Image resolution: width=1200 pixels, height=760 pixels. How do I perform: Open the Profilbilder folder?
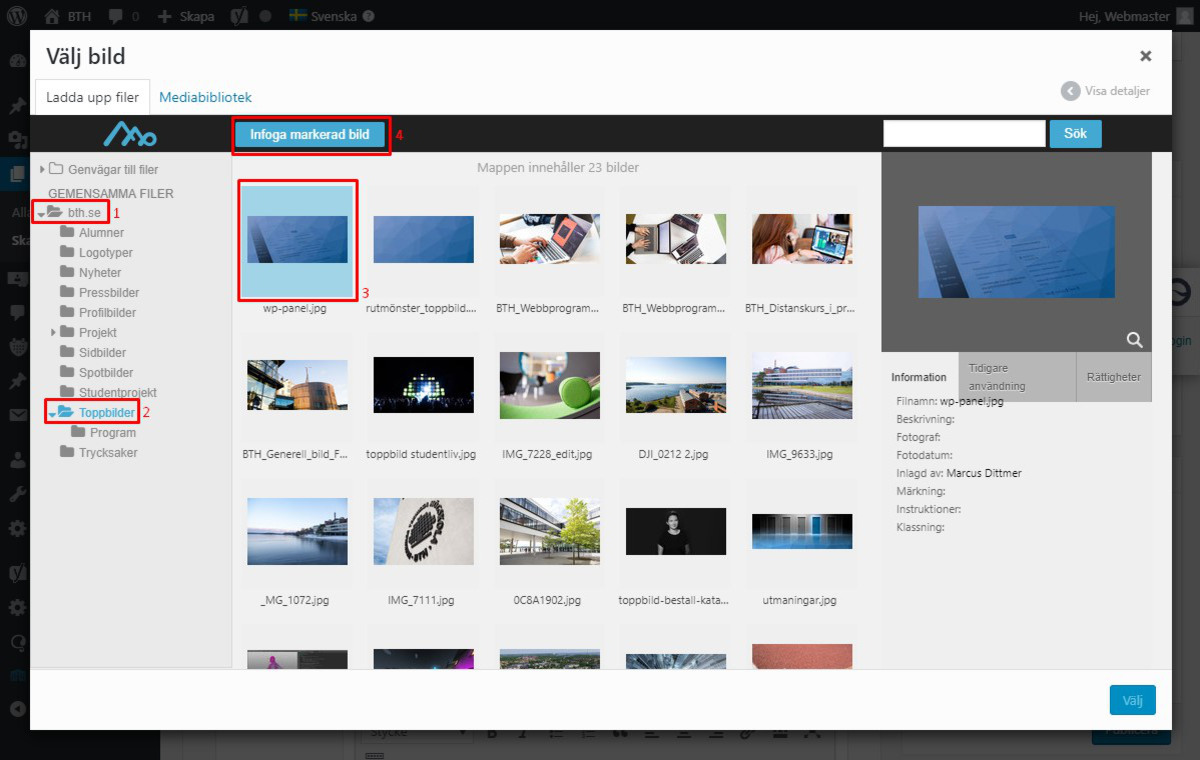tap(108, 312)
